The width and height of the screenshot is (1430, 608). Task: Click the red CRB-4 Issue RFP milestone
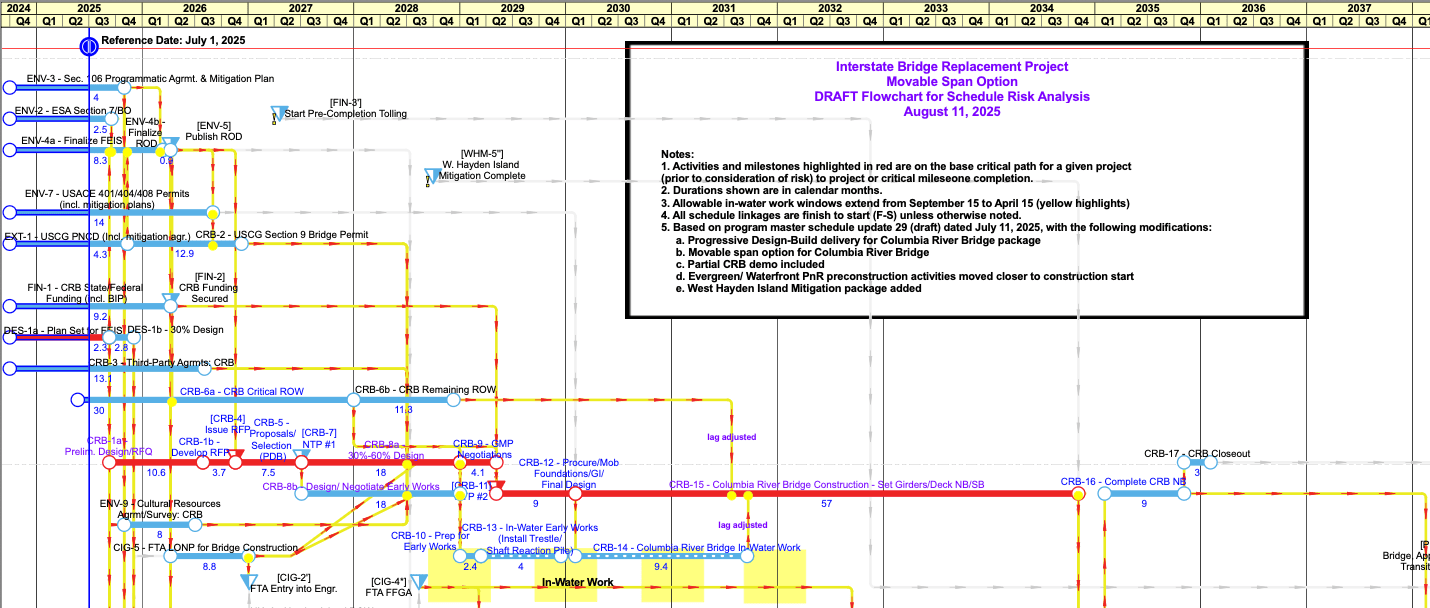click(236, 457)
